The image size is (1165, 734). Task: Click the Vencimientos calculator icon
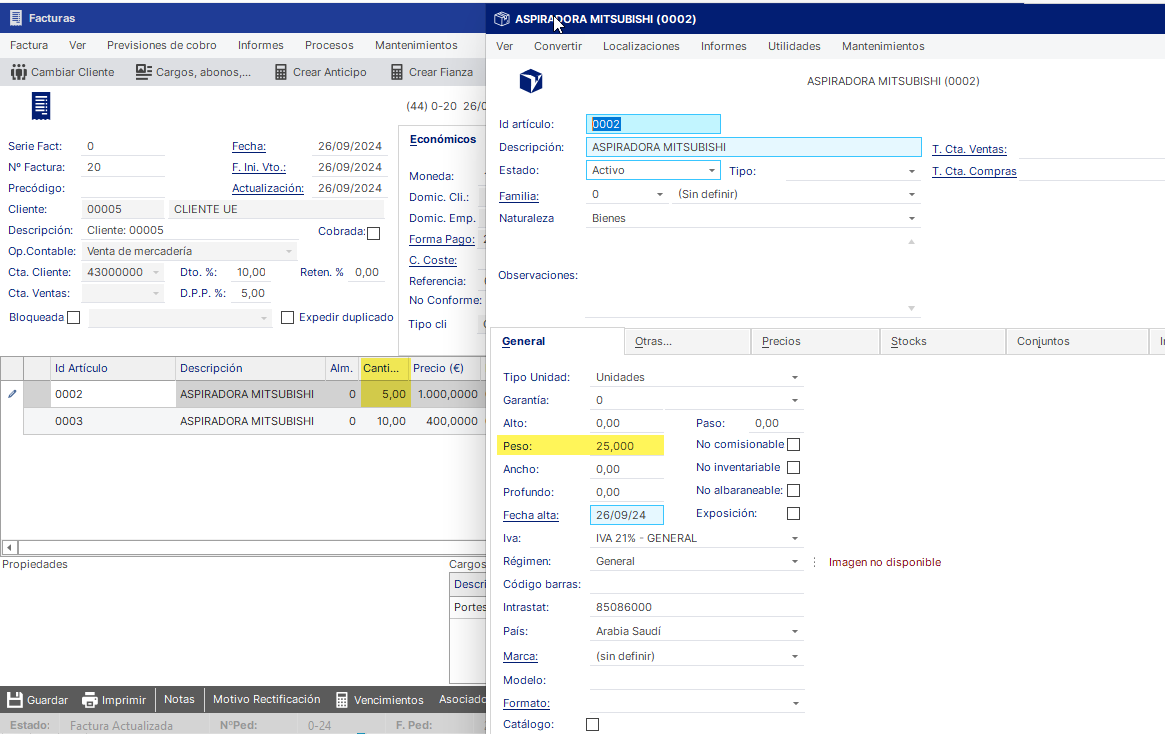pos(342,700)
